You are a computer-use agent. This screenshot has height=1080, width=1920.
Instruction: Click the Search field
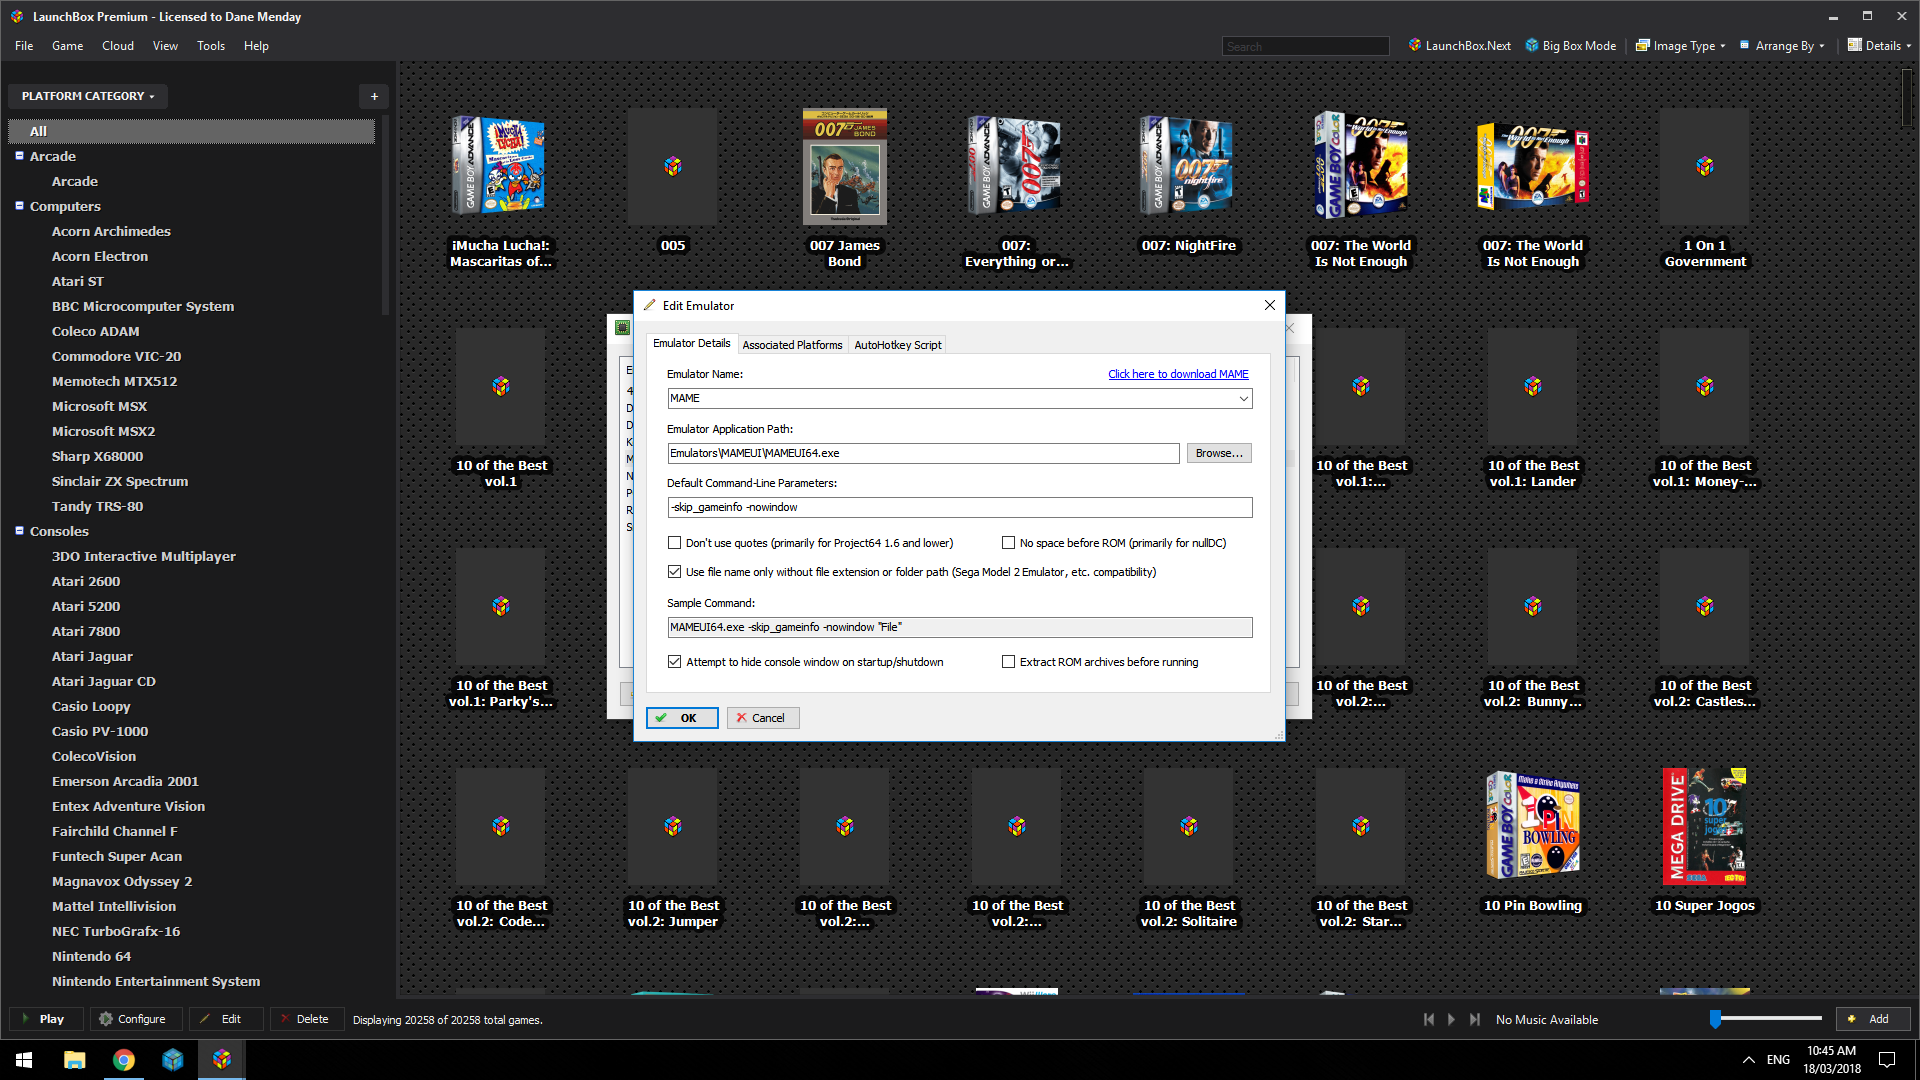1305,46
